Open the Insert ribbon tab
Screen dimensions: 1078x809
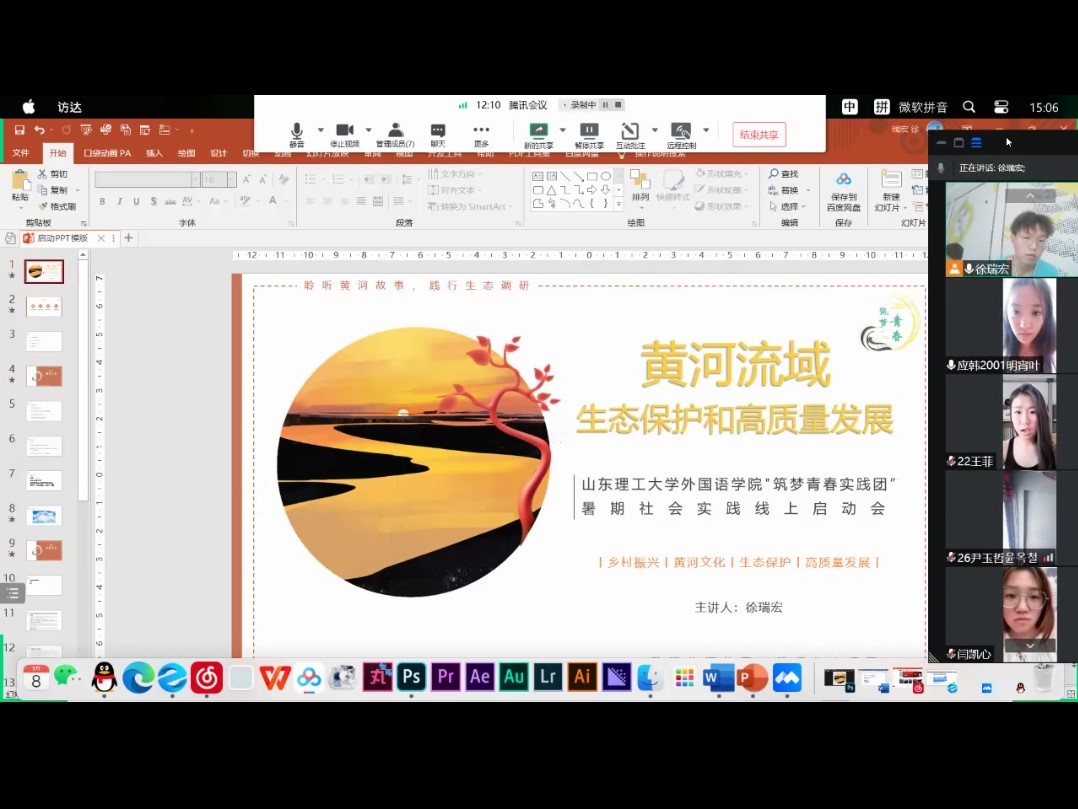(x=154, y=153)
